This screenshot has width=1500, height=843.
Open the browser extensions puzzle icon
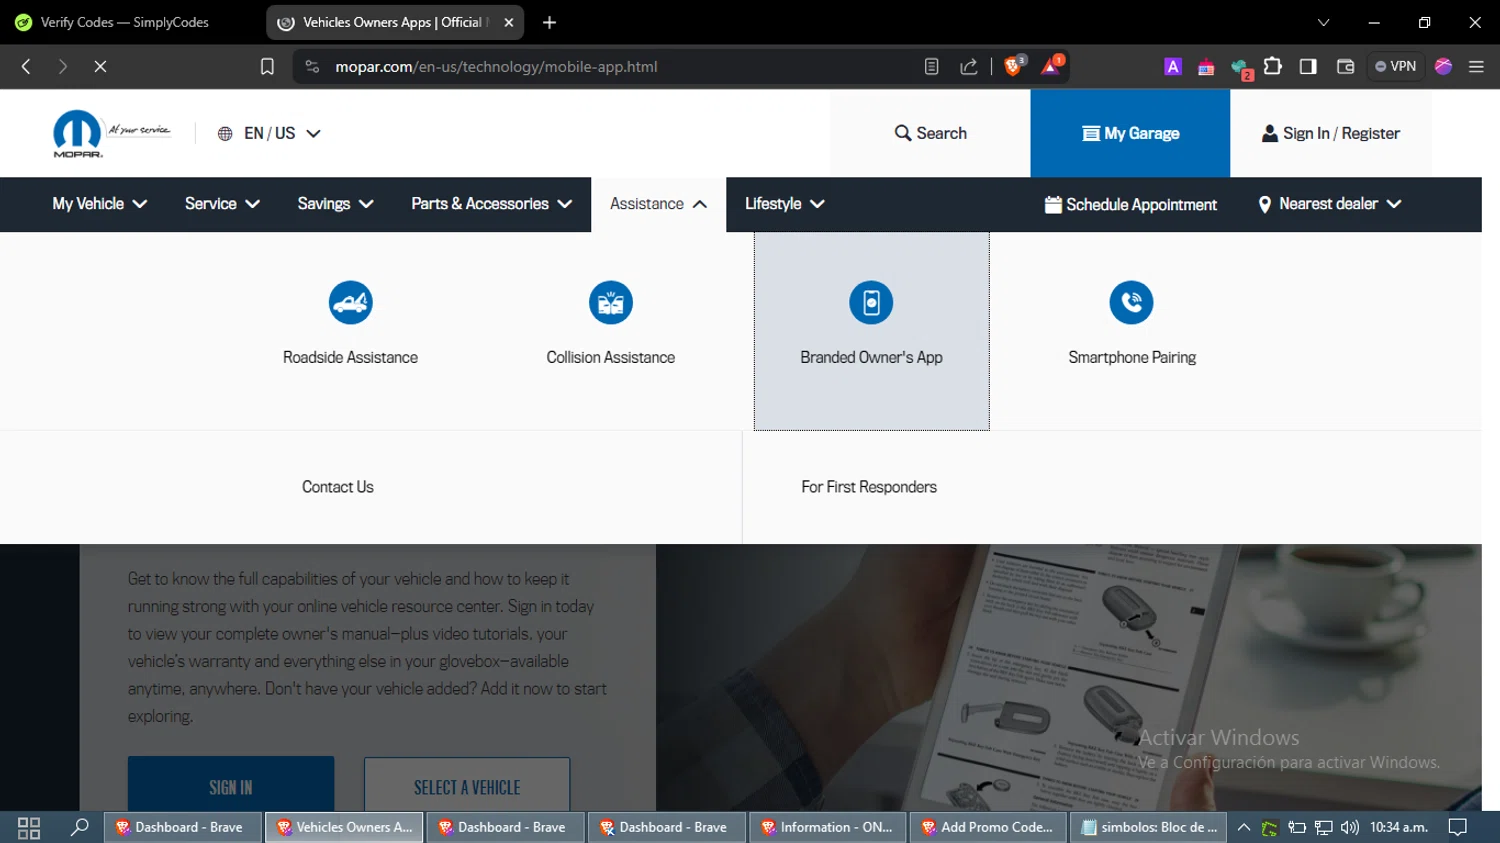coord(1273,66)
